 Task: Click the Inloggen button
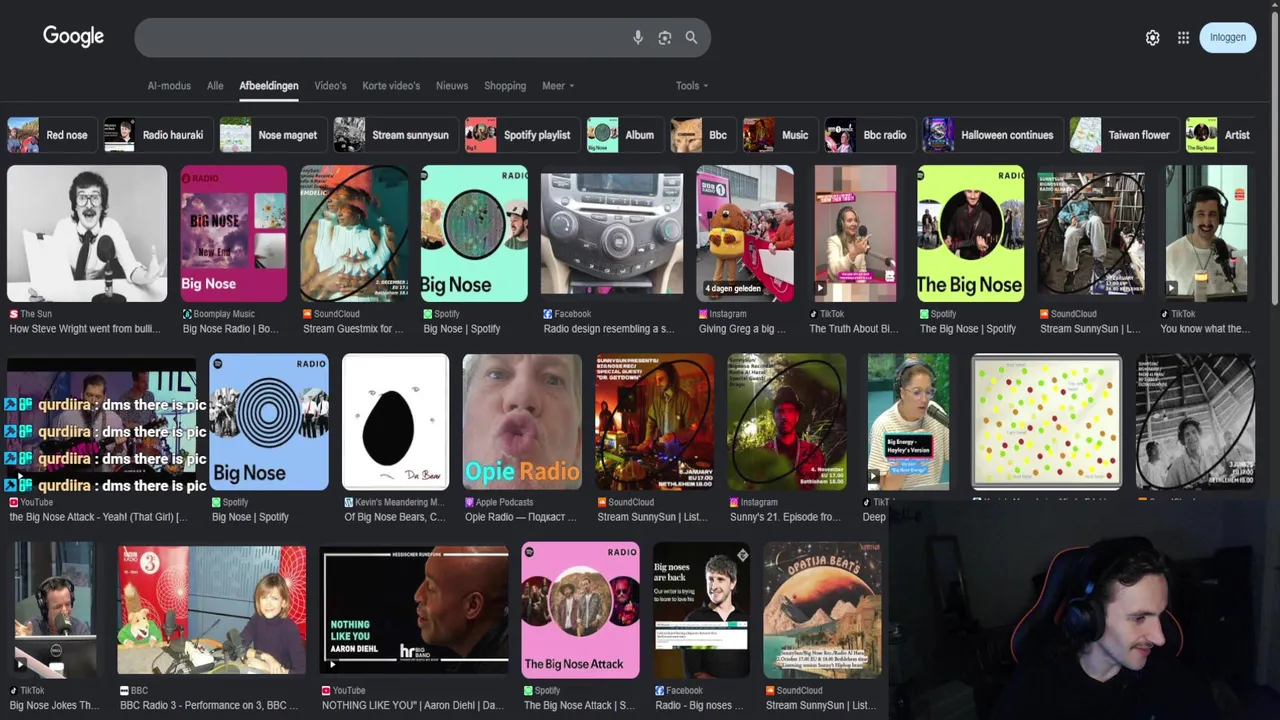pos(1228,37)
